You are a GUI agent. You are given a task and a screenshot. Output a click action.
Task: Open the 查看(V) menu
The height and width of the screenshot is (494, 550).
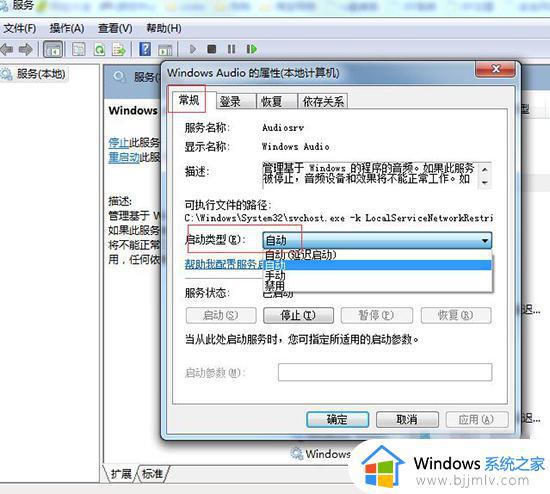[x=115, y=28]
